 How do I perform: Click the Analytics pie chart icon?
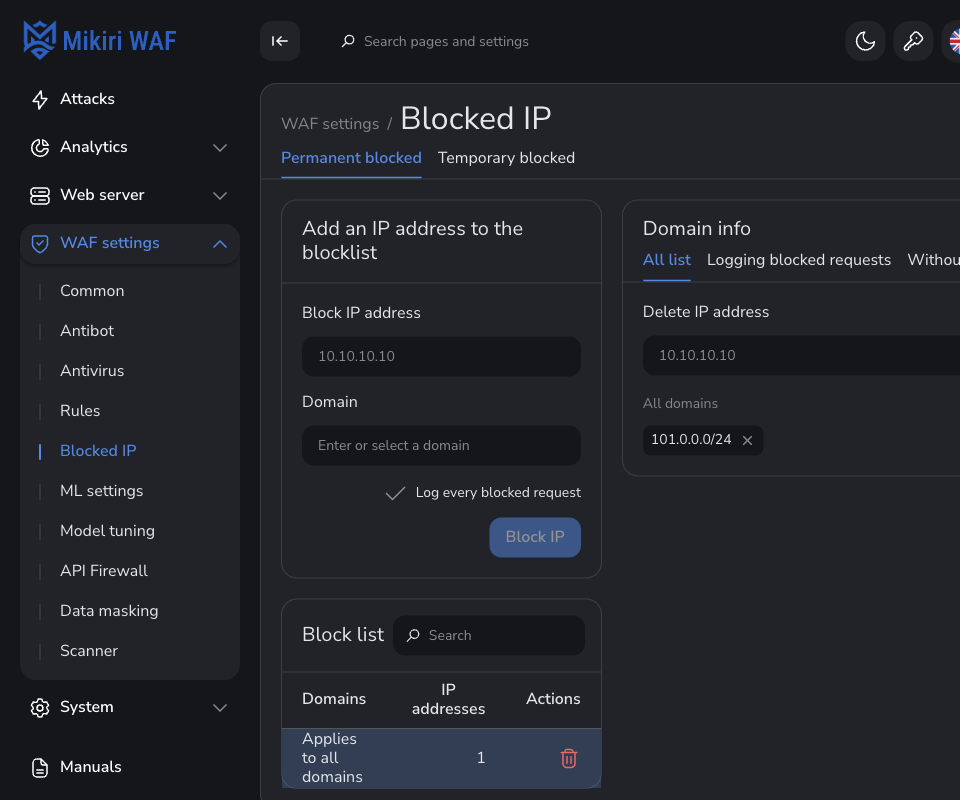[x=40, y=148]
